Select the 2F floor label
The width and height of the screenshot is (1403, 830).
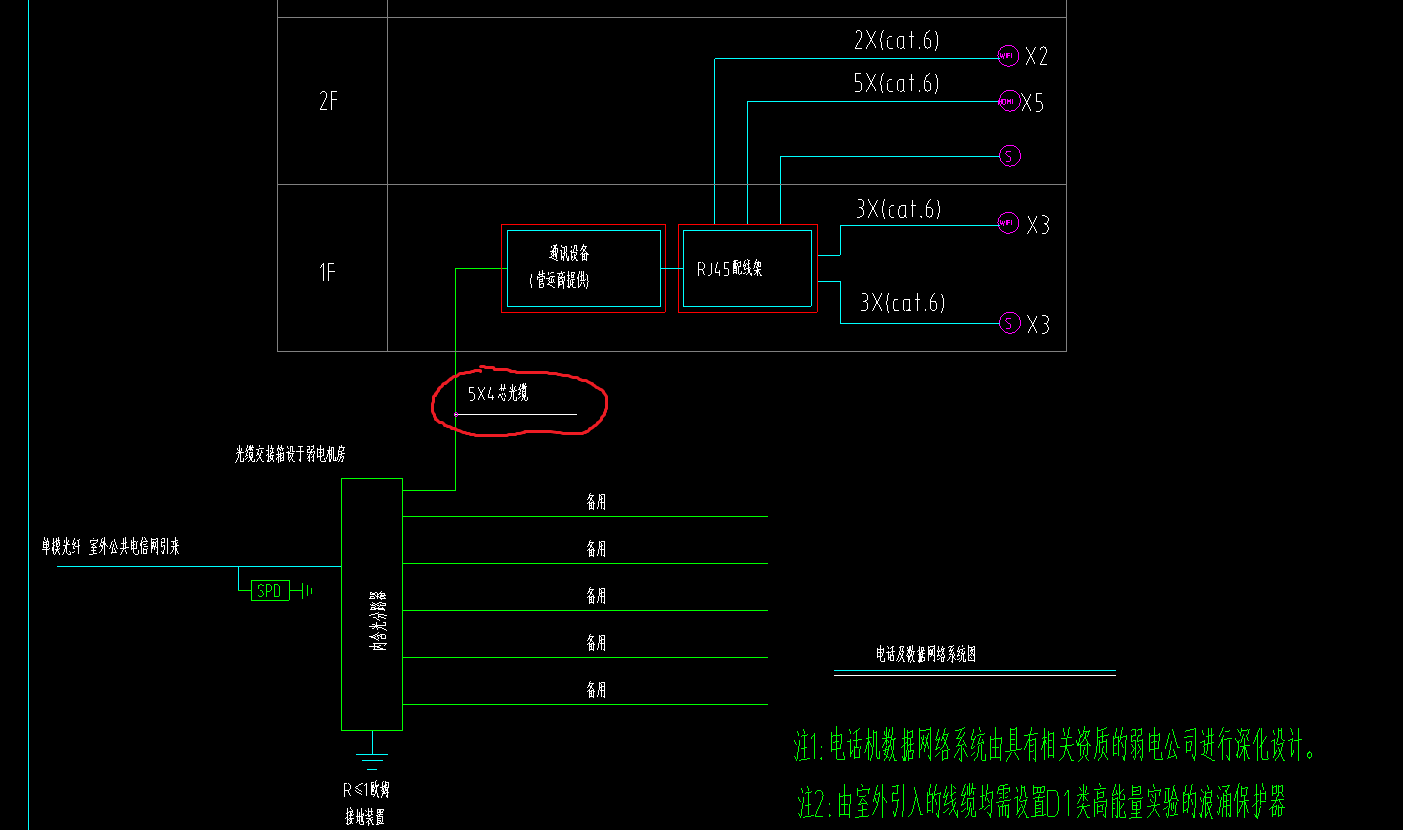328,101
